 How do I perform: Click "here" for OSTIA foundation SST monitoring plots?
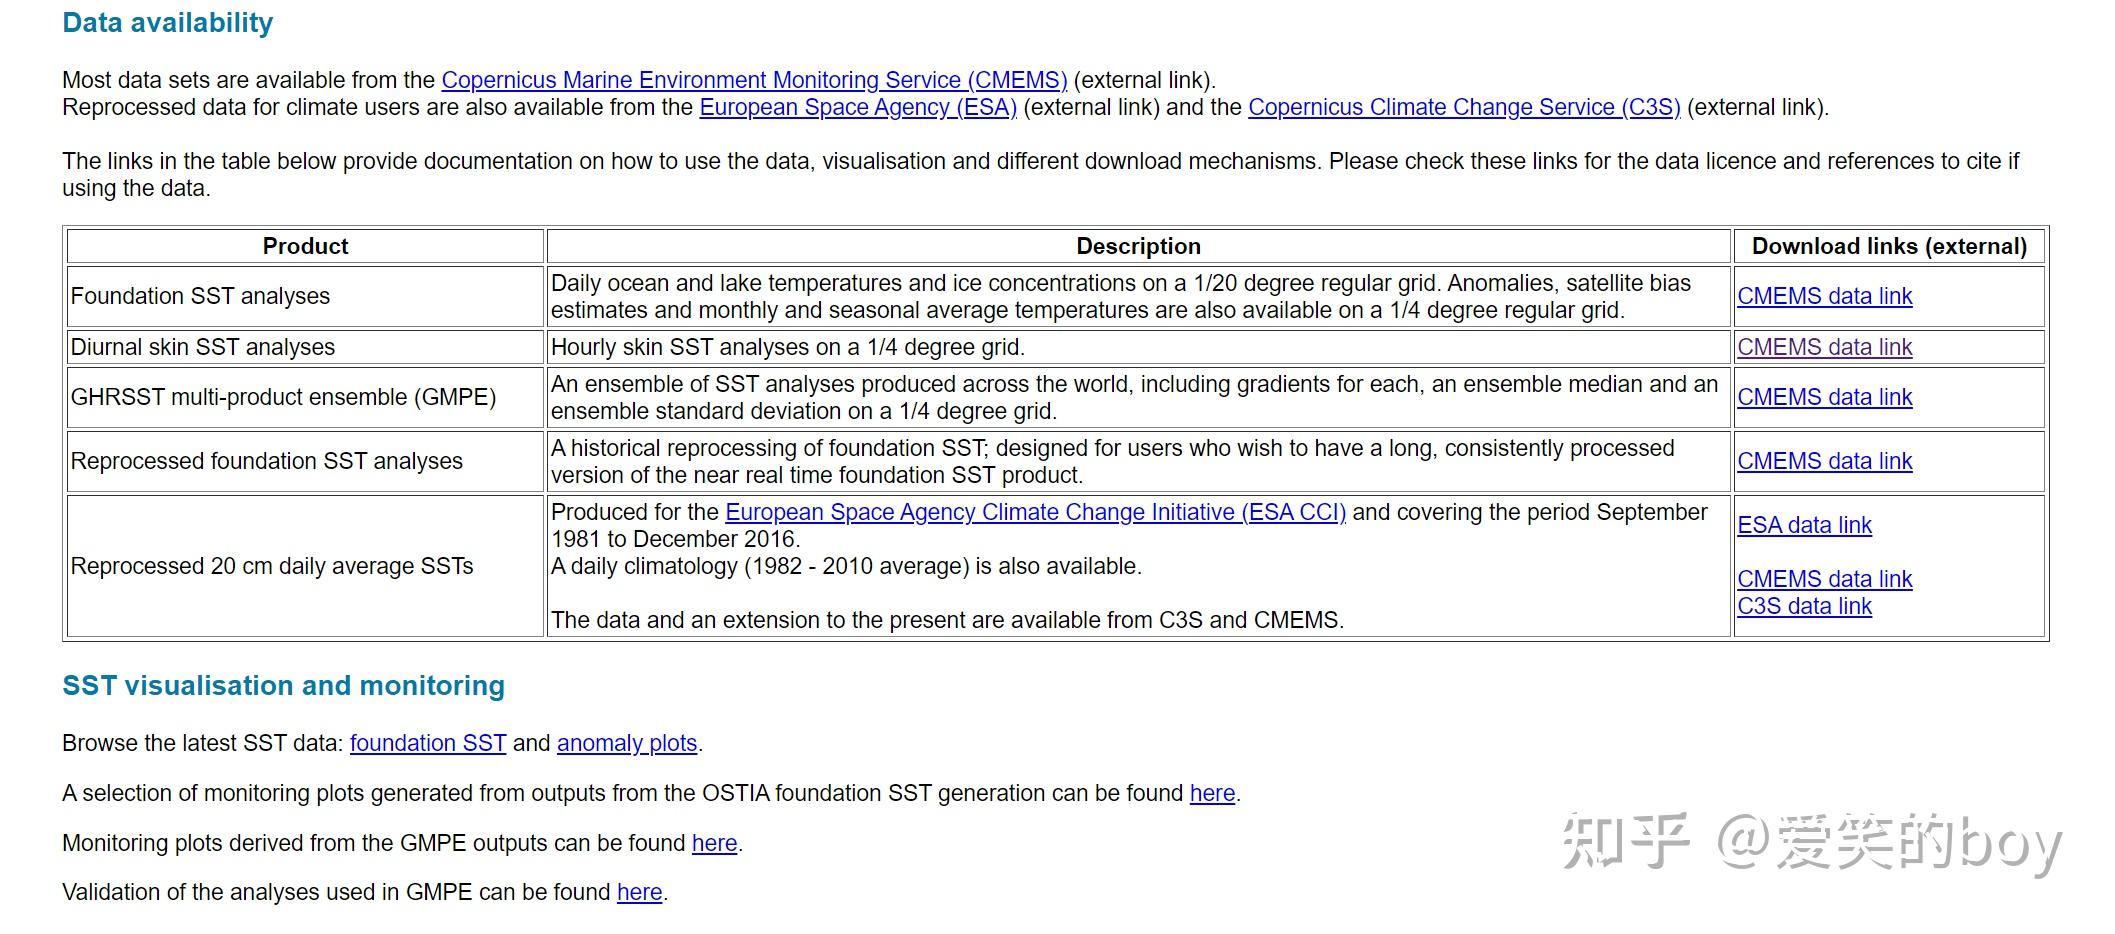pos(1212,793)
